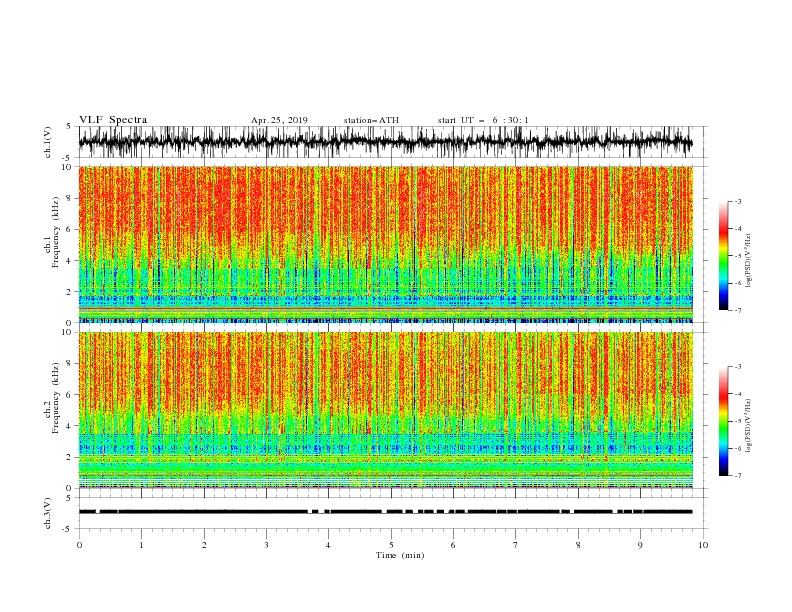Click the "8" tick on Time axis
This screenshot has width=792, height=612.
(x=578, y=545)
